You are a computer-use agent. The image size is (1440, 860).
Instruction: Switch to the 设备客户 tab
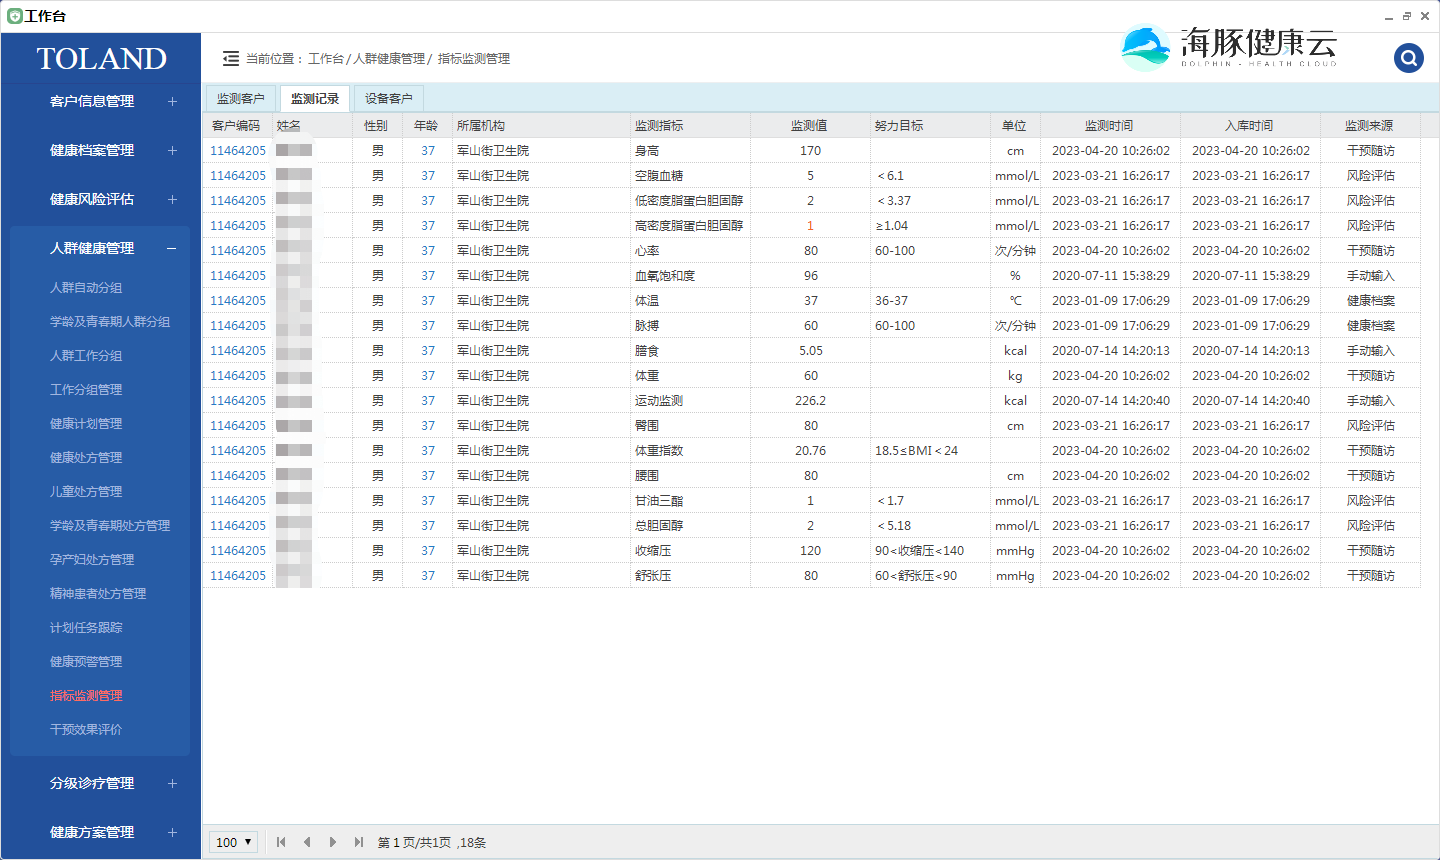pyautogui.click(x=388, y=98)
